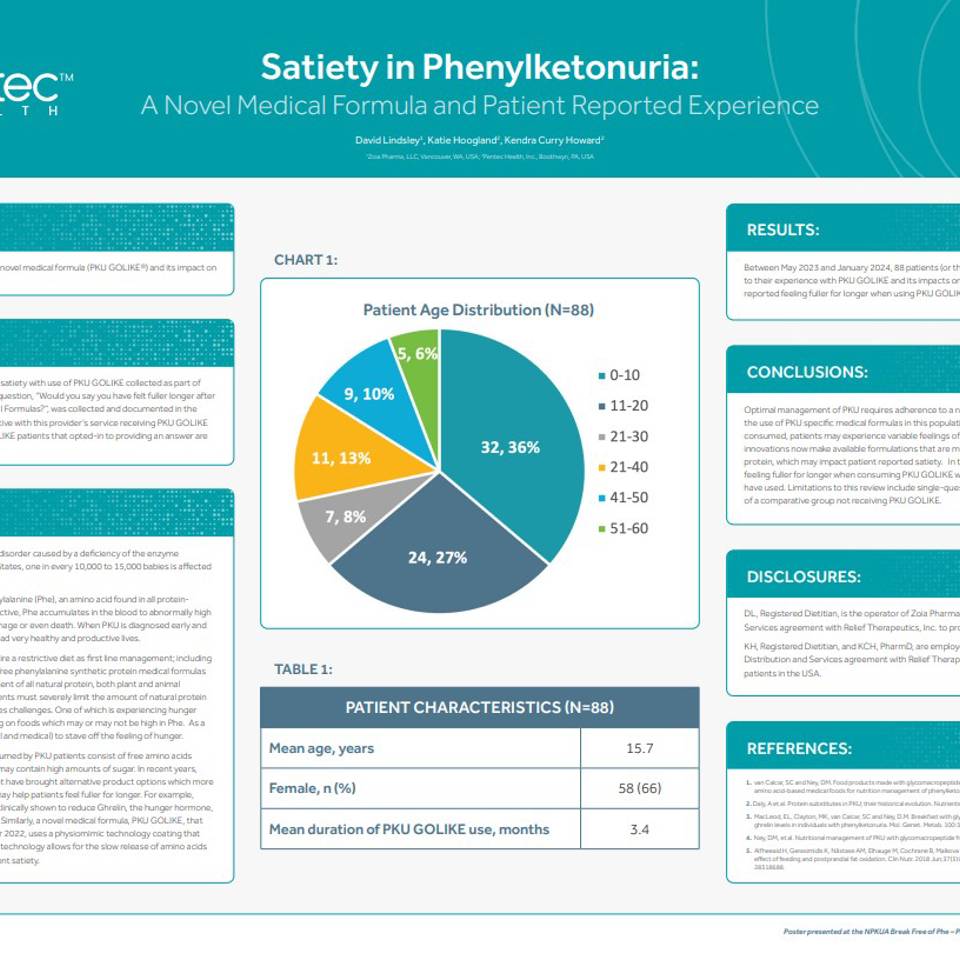Click the 0-10 legend color swatch
Screen dimensions: 960x960
click(x=601, y=376)
